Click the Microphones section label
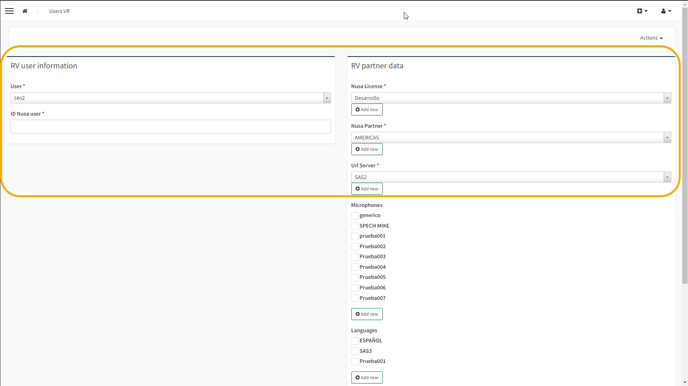The width and height of the screenshot is (688, 386). (367, 205)
